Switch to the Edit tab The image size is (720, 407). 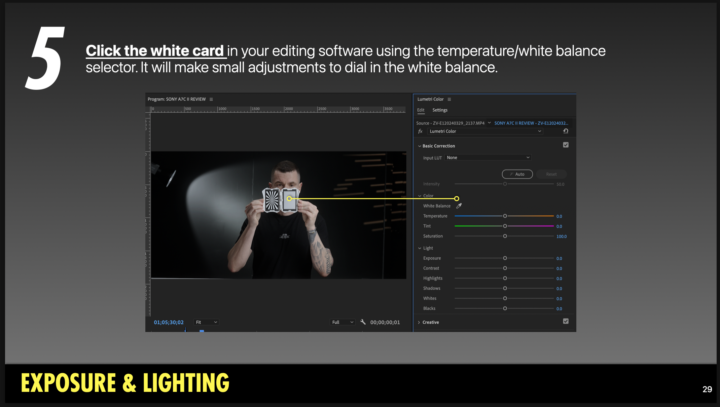coord(421,110)
